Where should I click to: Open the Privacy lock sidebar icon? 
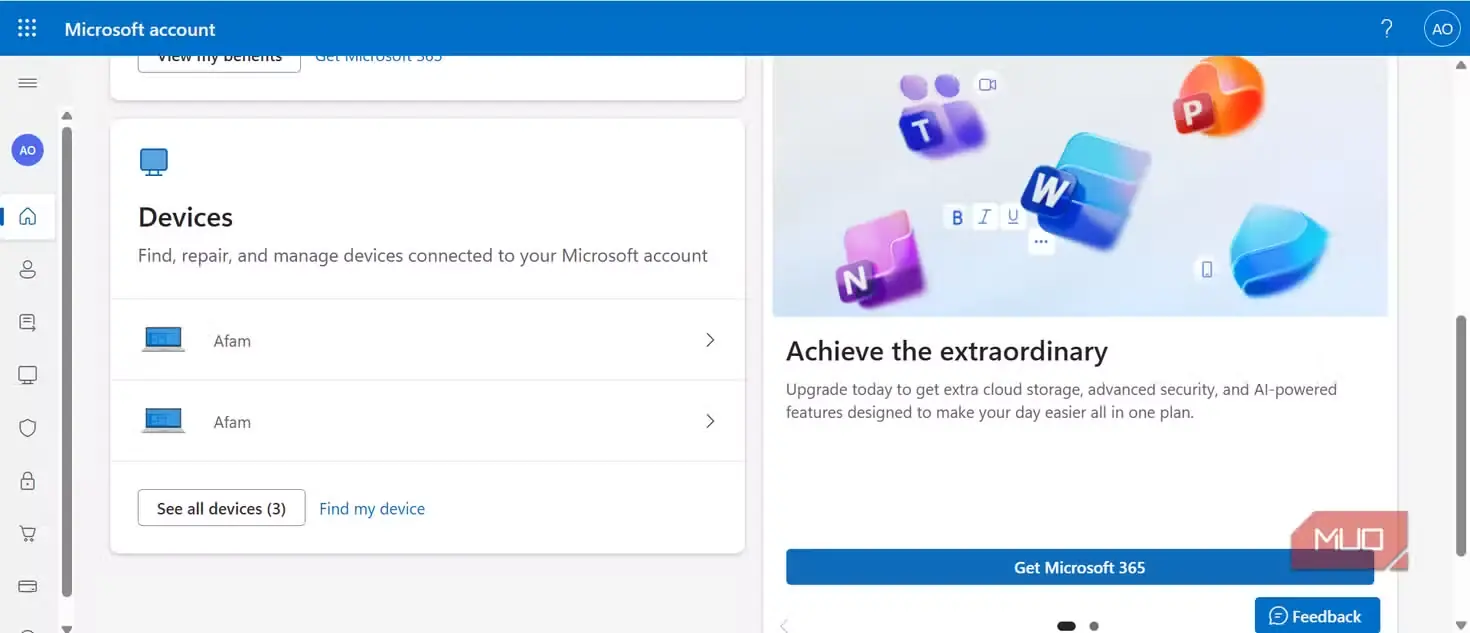[x=28, y=481]
